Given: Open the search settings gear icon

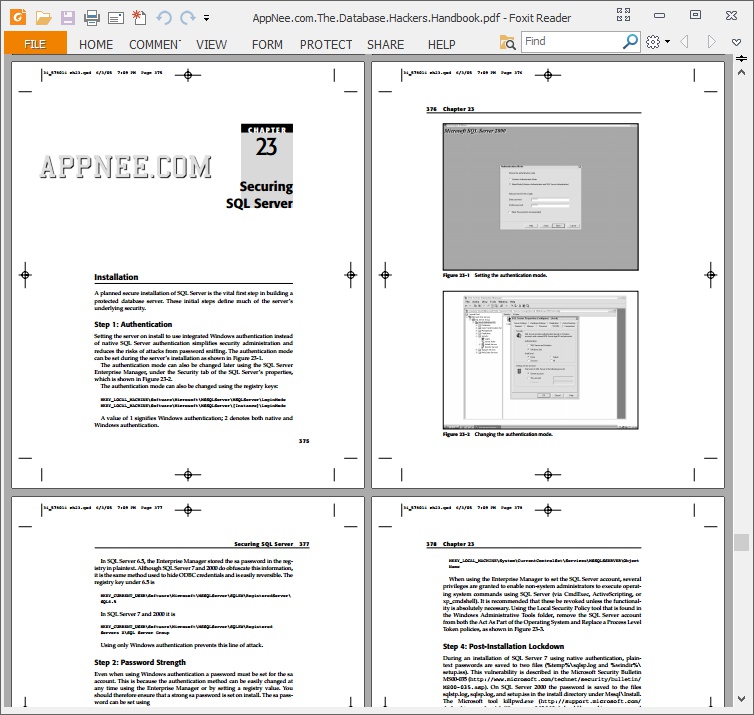Looking at the screenshot, I should tap(653, 42).
